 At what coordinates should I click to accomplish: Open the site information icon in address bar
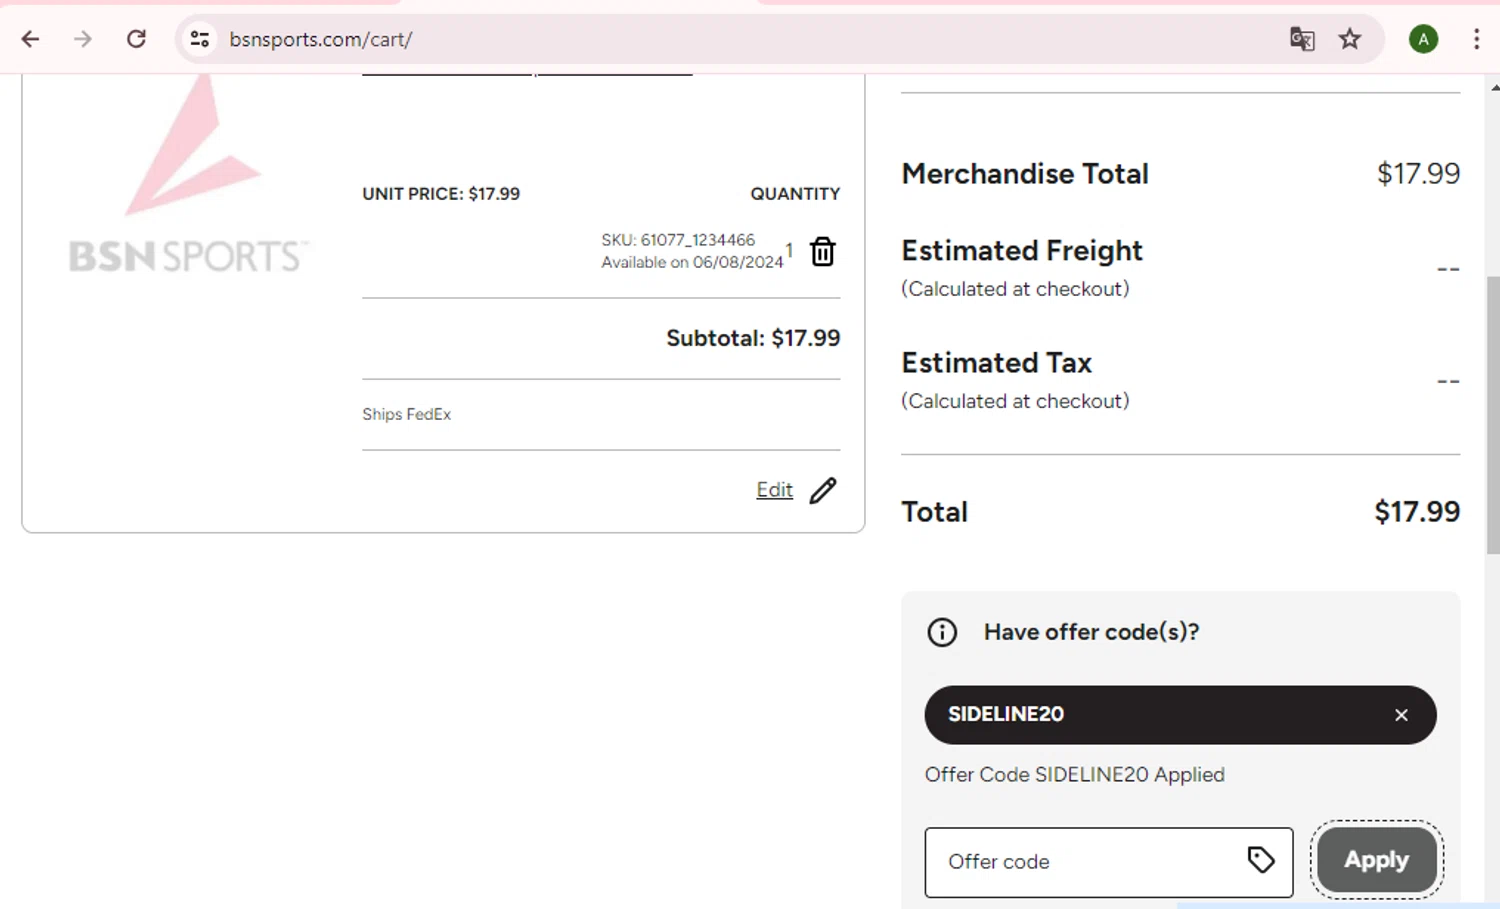tap(200, 39)
